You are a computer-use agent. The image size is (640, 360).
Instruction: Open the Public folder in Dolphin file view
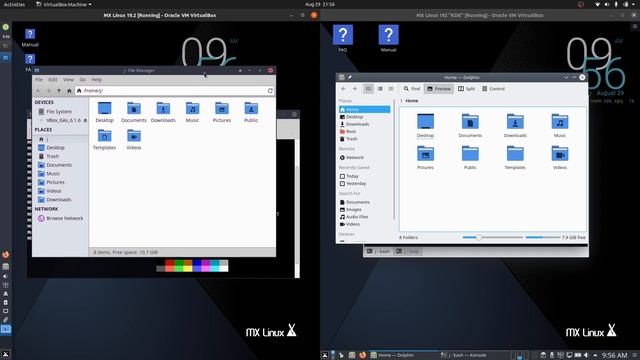click(x=470, y=158)
